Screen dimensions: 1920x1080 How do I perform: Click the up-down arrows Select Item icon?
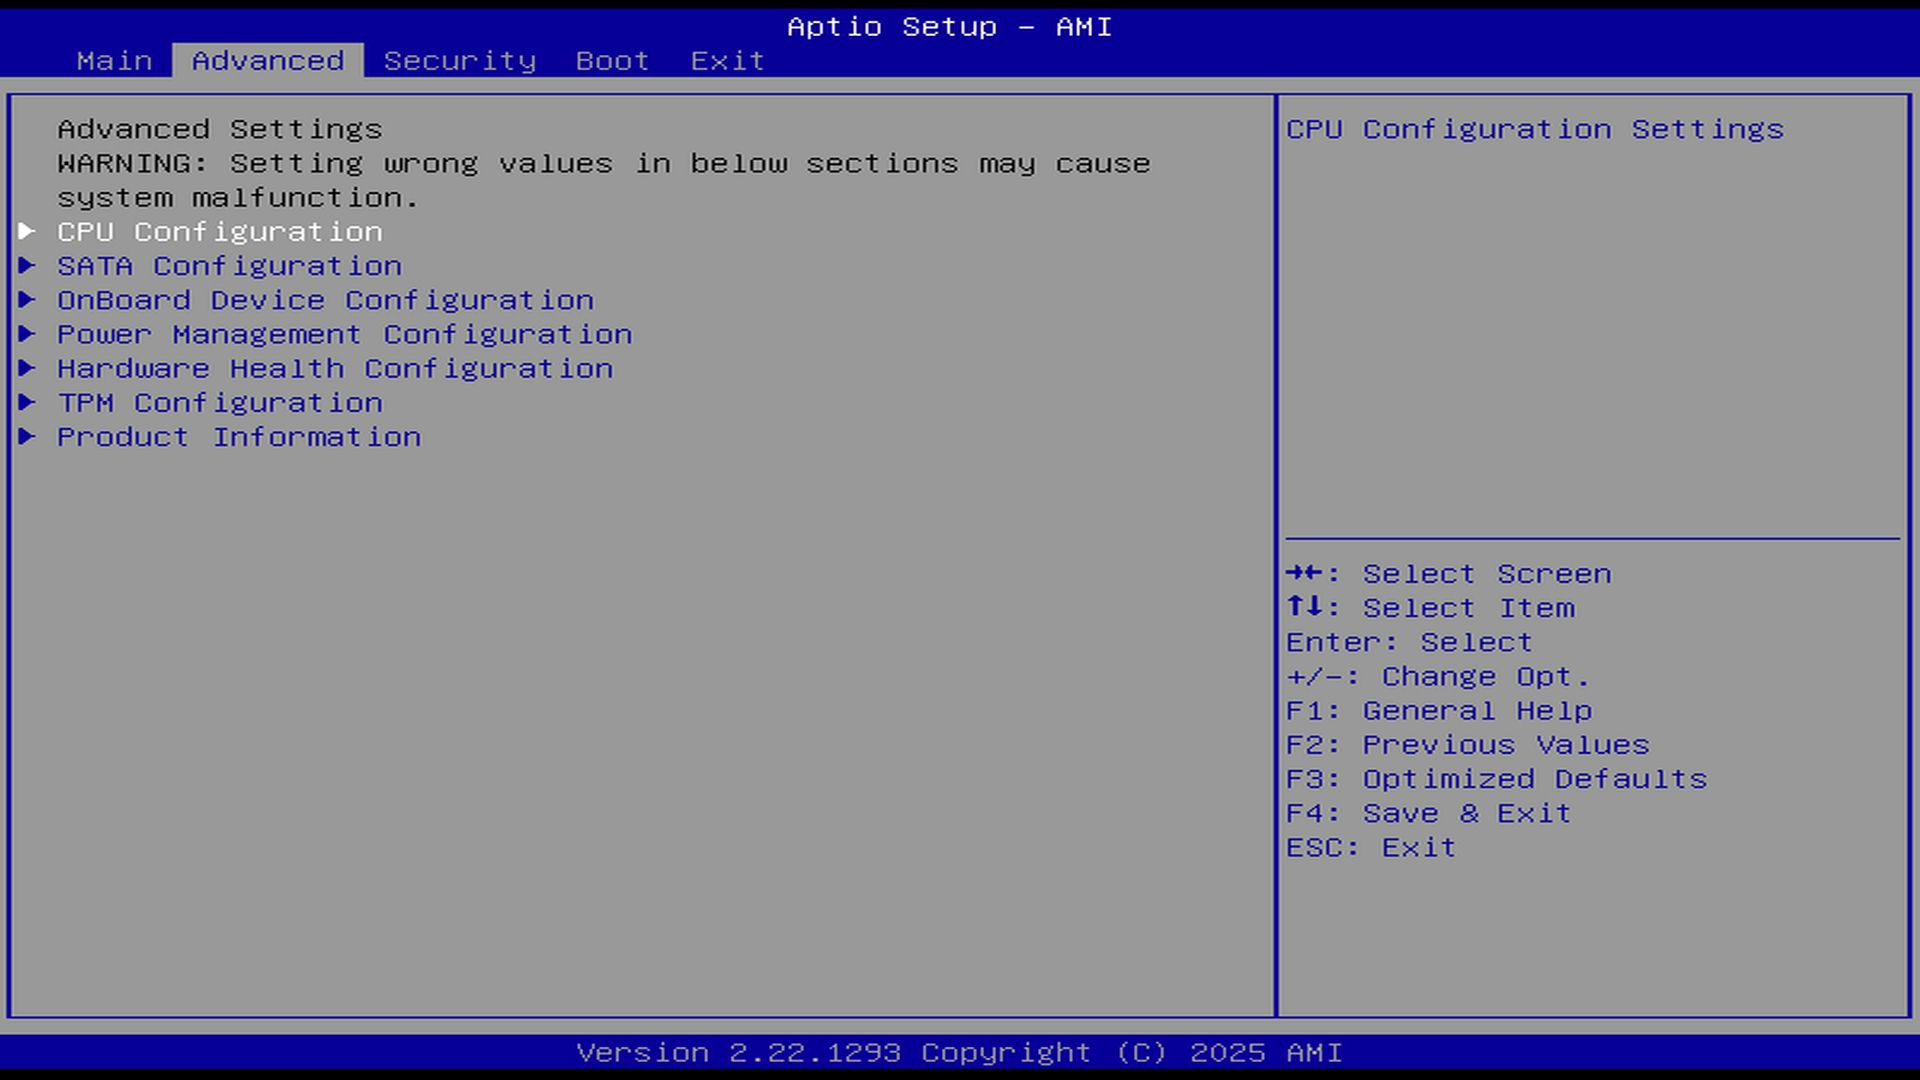(1305, 607)
